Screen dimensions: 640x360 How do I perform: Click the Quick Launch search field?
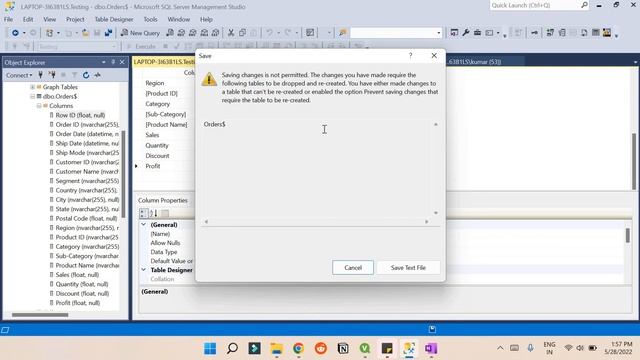tap(534, 5)
